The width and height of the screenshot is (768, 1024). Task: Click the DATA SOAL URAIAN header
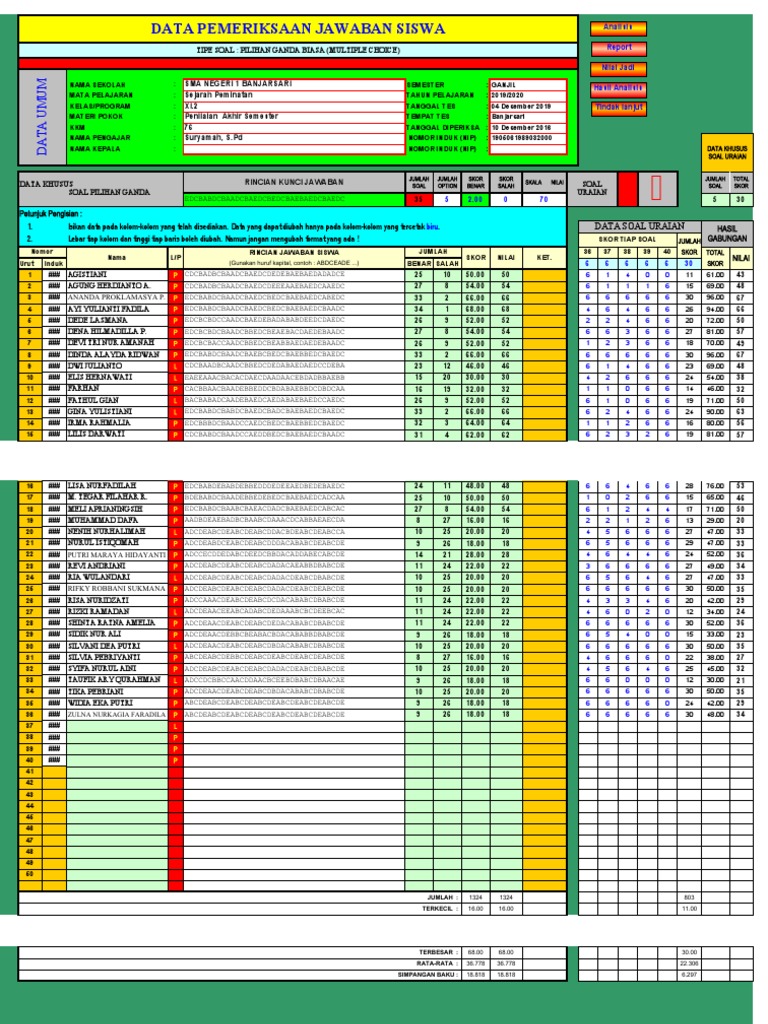(639, 226)
